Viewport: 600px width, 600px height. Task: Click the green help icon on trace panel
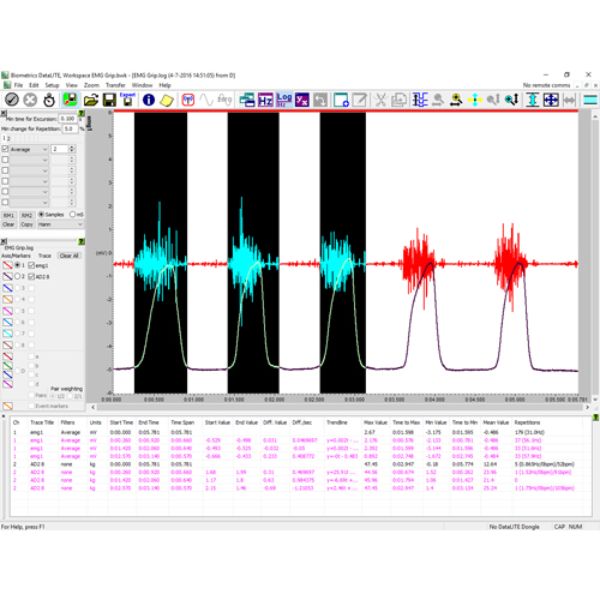point(82,241)
